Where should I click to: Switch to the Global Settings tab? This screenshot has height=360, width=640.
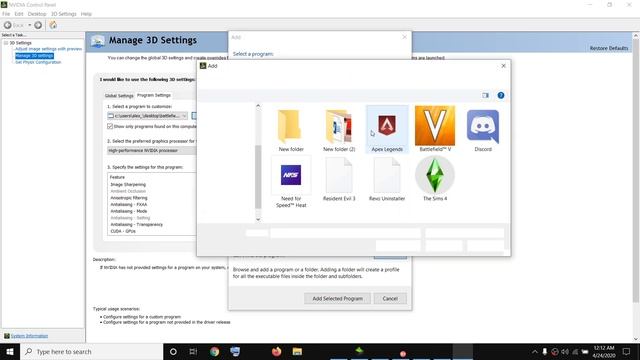pos(119,96)
